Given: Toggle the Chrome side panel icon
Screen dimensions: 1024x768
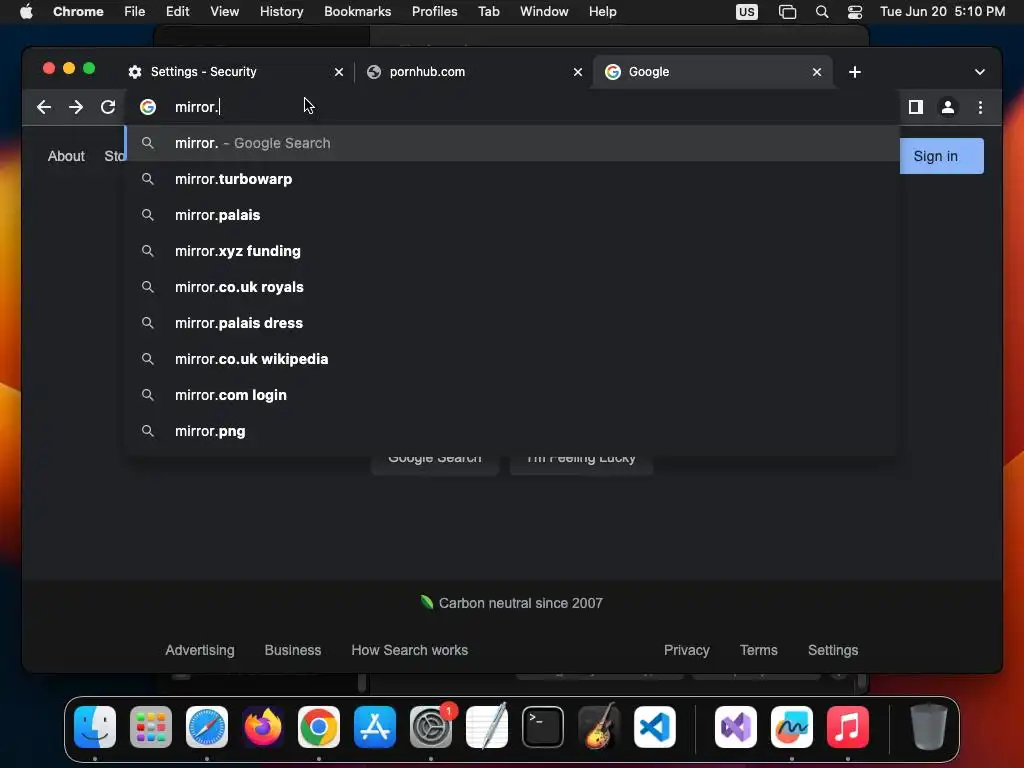Looking at the screenshot, I should (x=916, y=107).
